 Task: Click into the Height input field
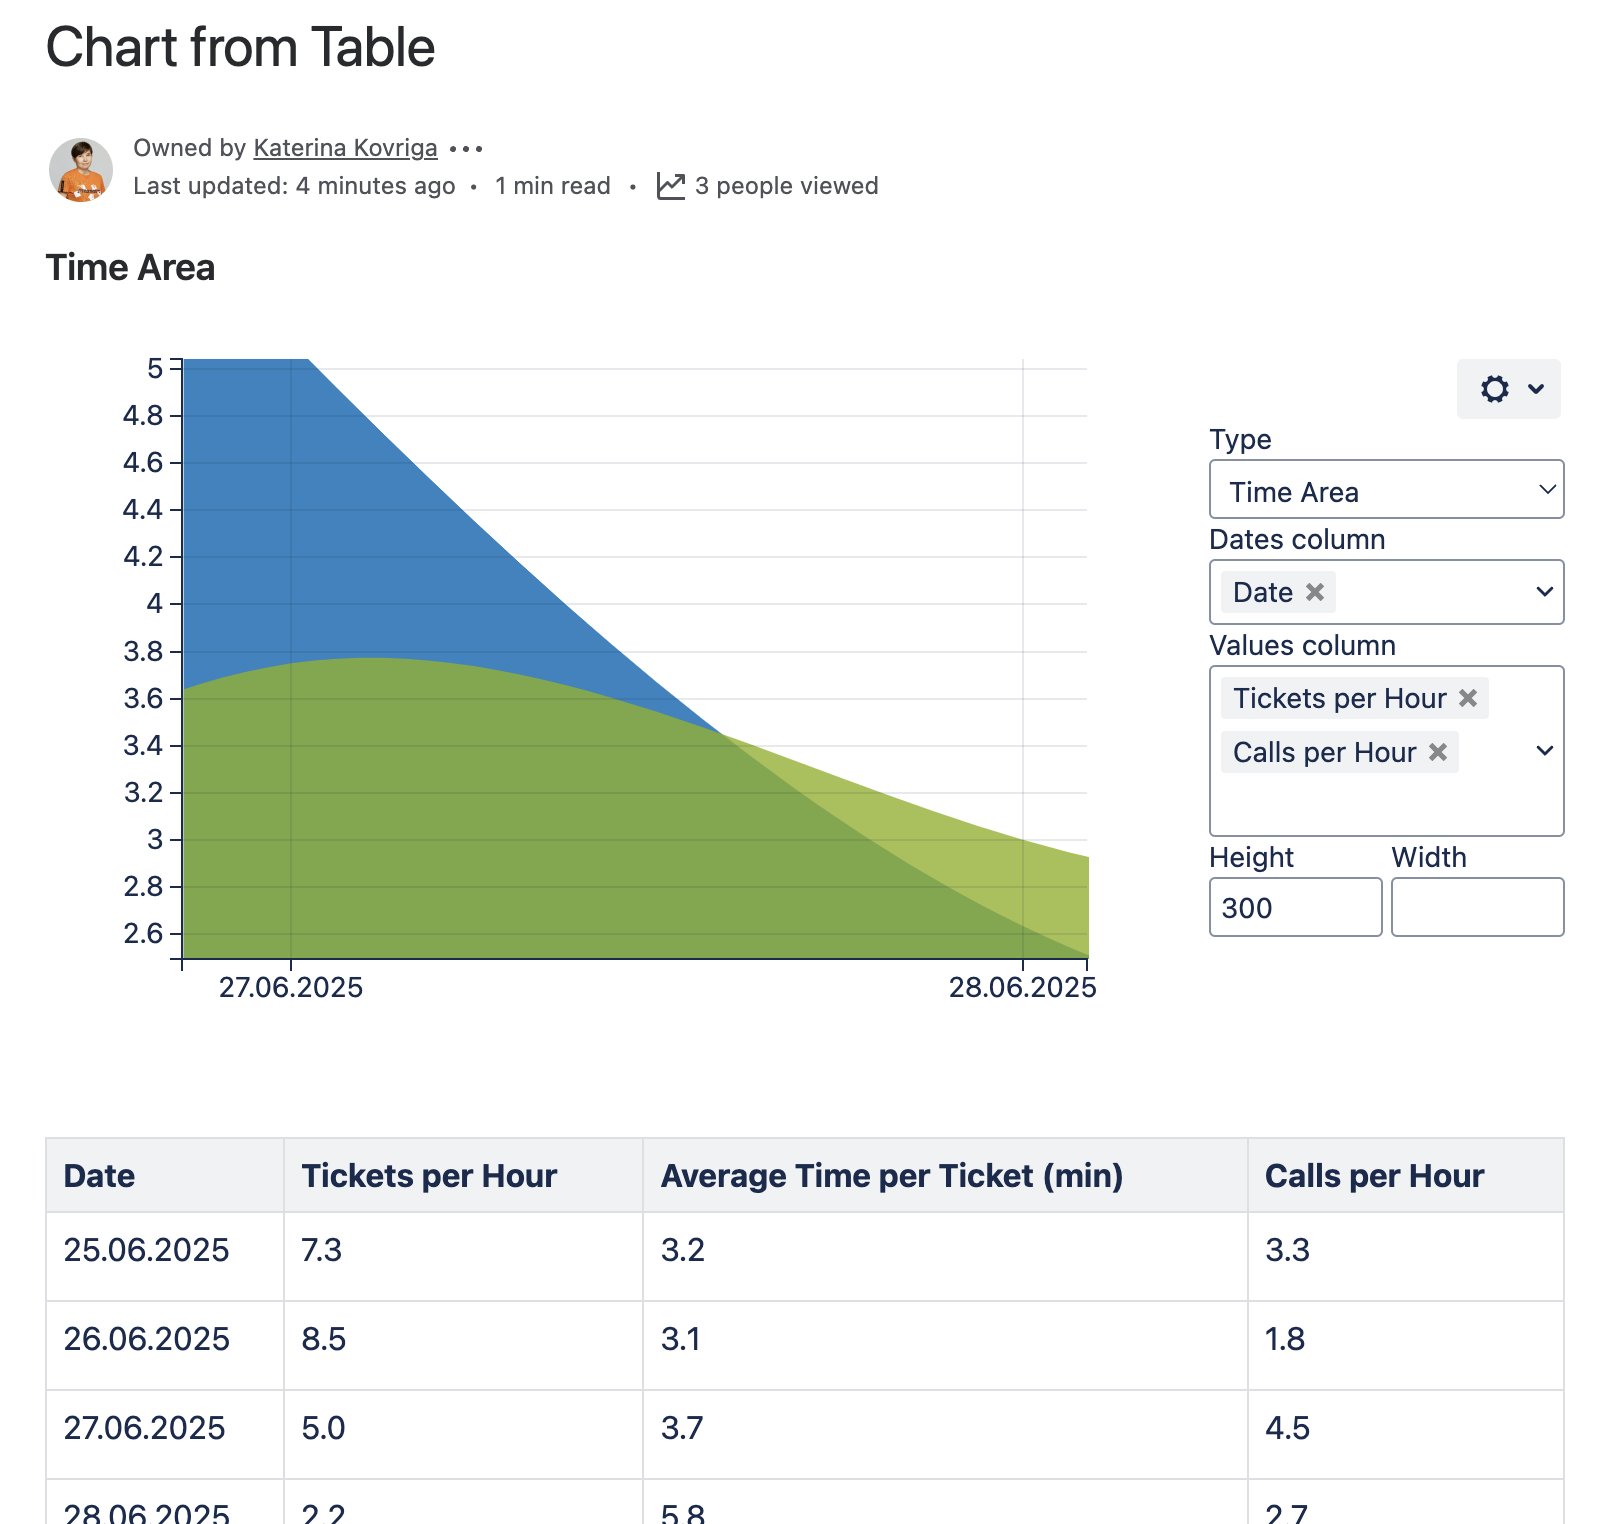1295,907
